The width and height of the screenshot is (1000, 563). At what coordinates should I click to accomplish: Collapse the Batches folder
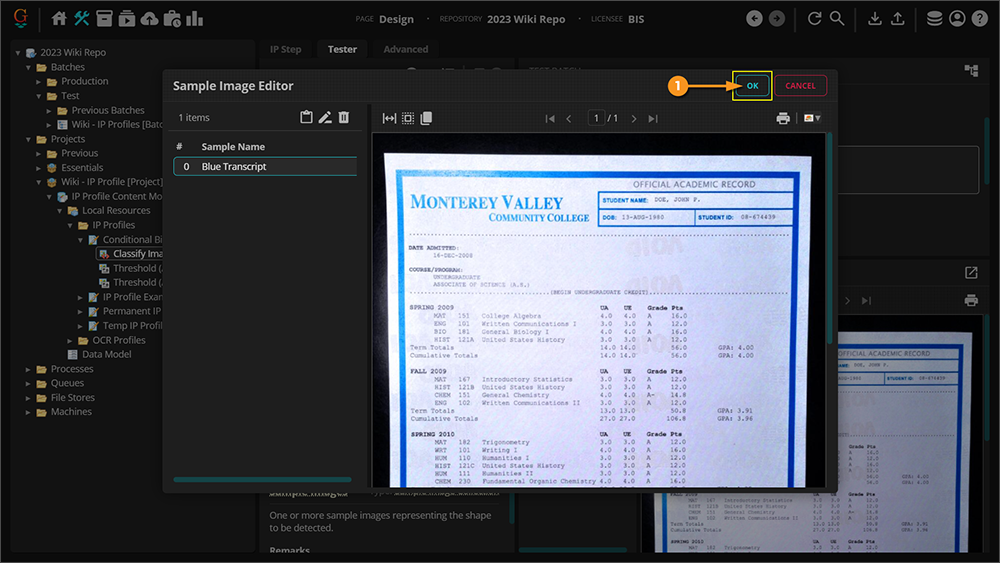(28, 67)
